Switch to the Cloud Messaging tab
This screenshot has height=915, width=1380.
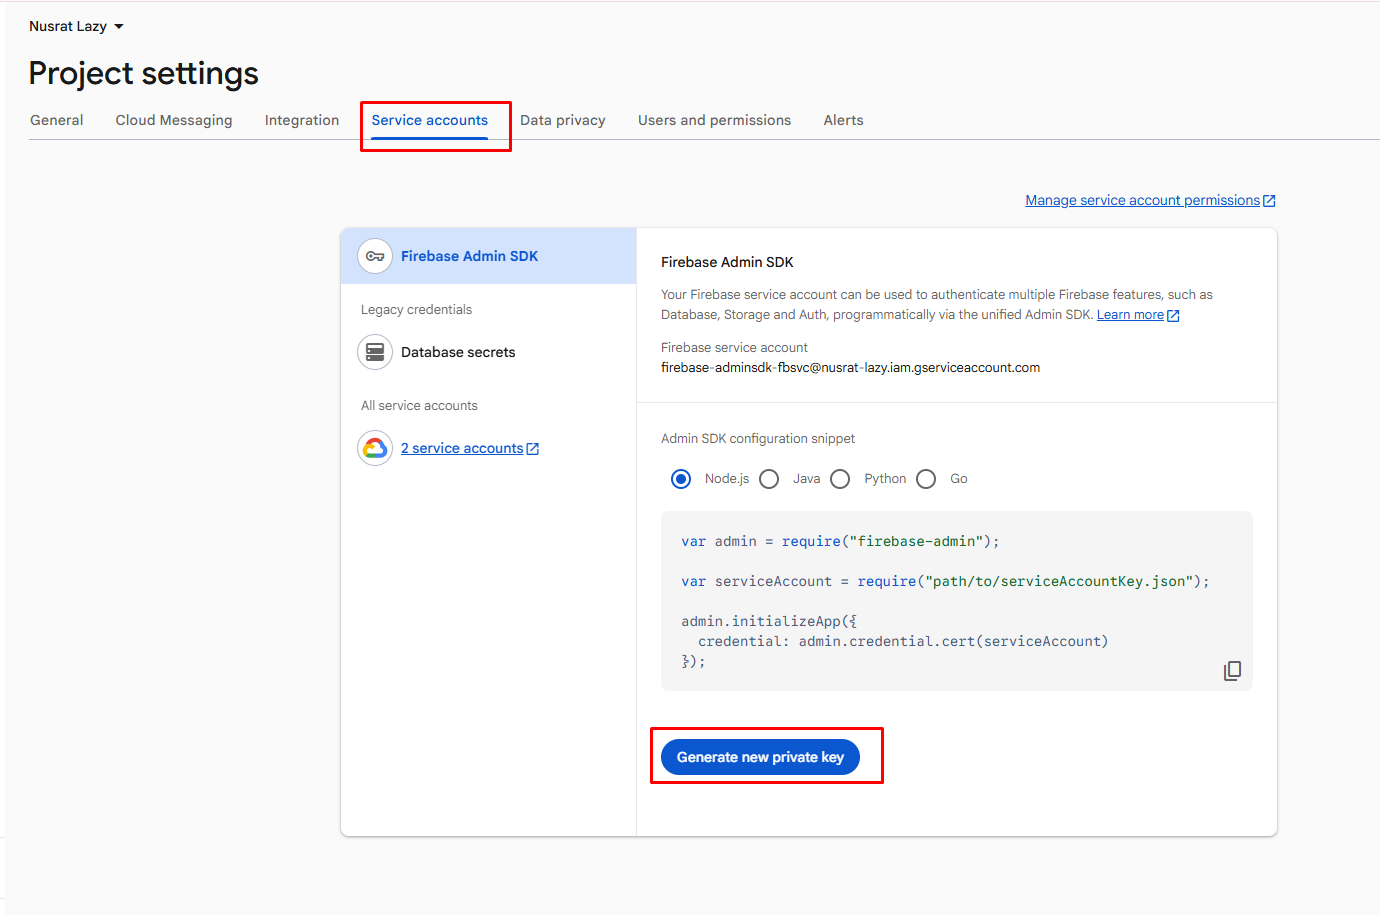click(174, 120)
